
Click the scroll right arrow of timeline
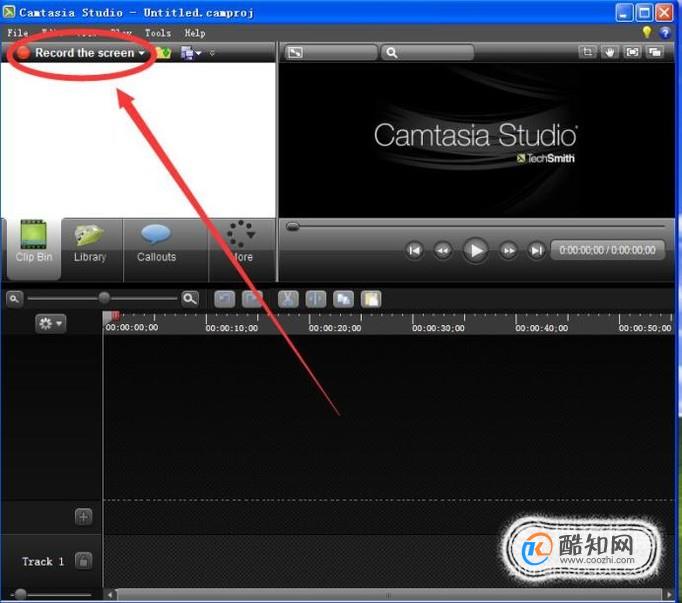click(x=669, y=595)
